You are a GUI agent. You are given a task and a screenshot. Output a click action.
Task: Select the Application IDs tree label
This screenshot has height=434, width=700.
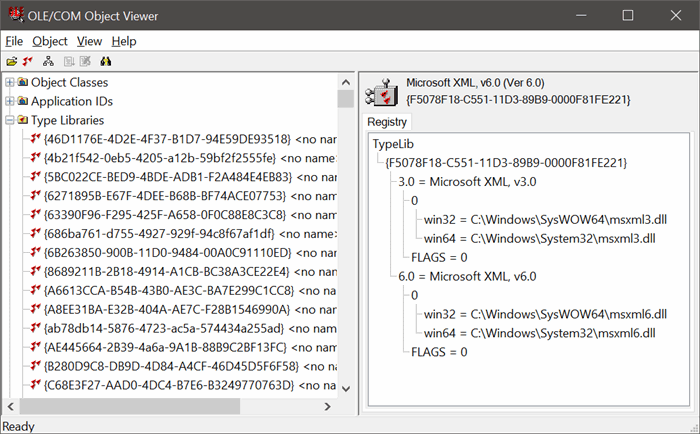point(72,101)
